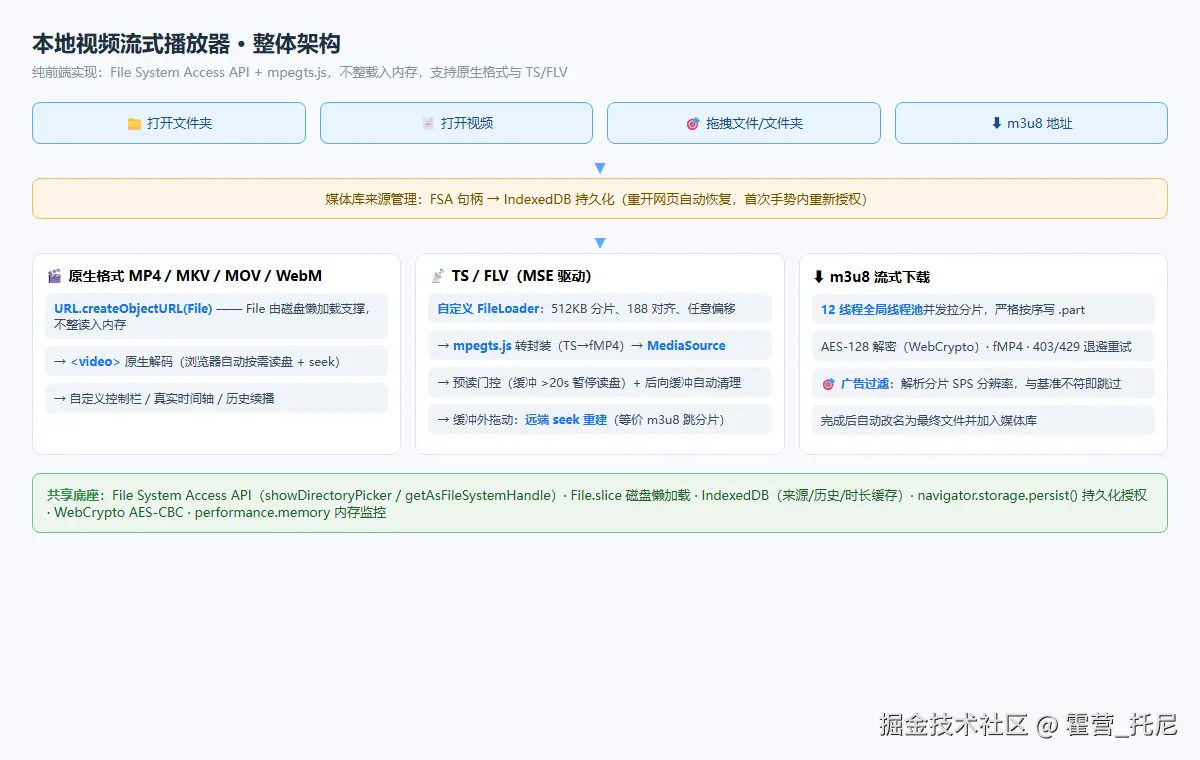
Task: Select the subtitle starting 纯前端实现
Action: click(300, 72)
